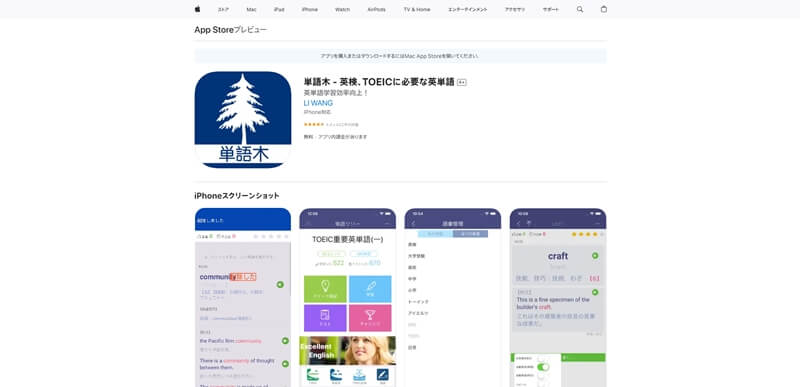Open the shopping bag icon
Screen dimensions: 800x387
(604, 9)
